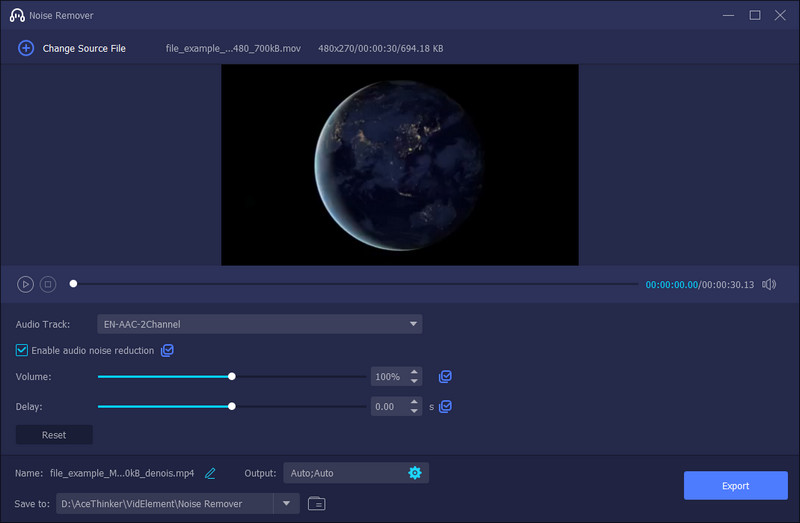
Task: Open the Save to path dropdown arrow
Action: click(x=286, y=503)
